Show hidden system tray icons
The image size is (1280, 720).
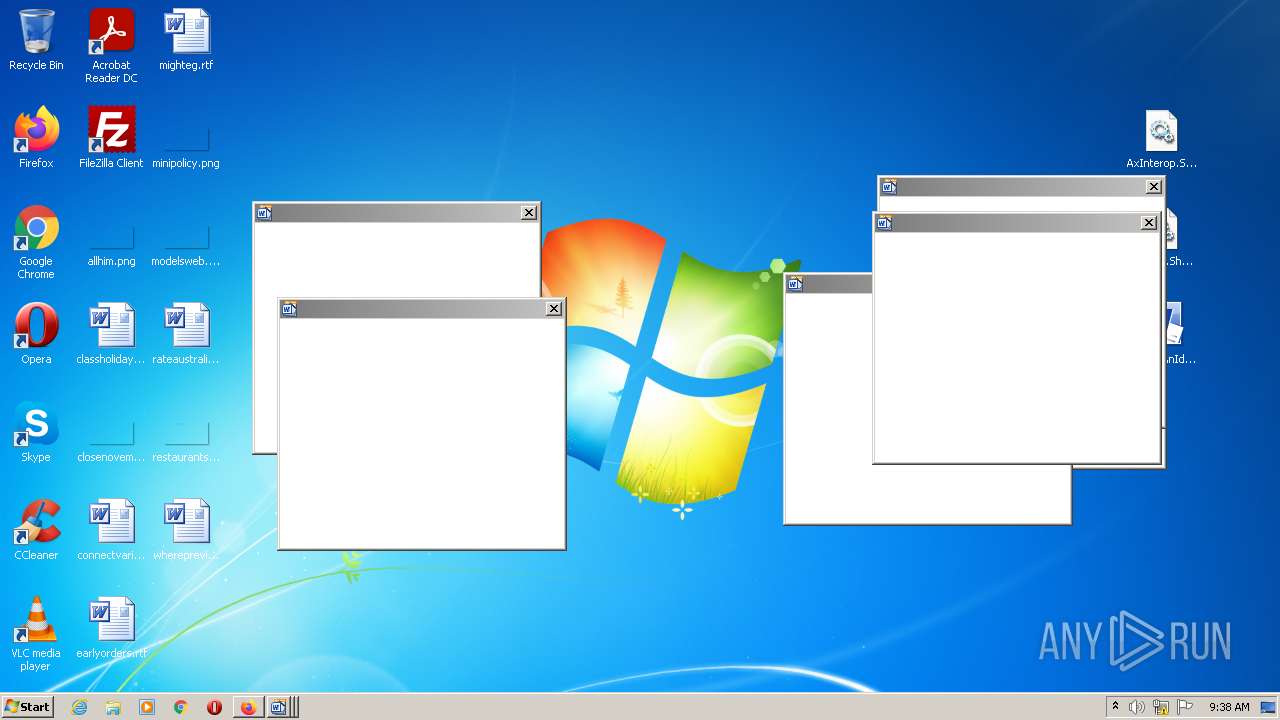pos(1115,707)
